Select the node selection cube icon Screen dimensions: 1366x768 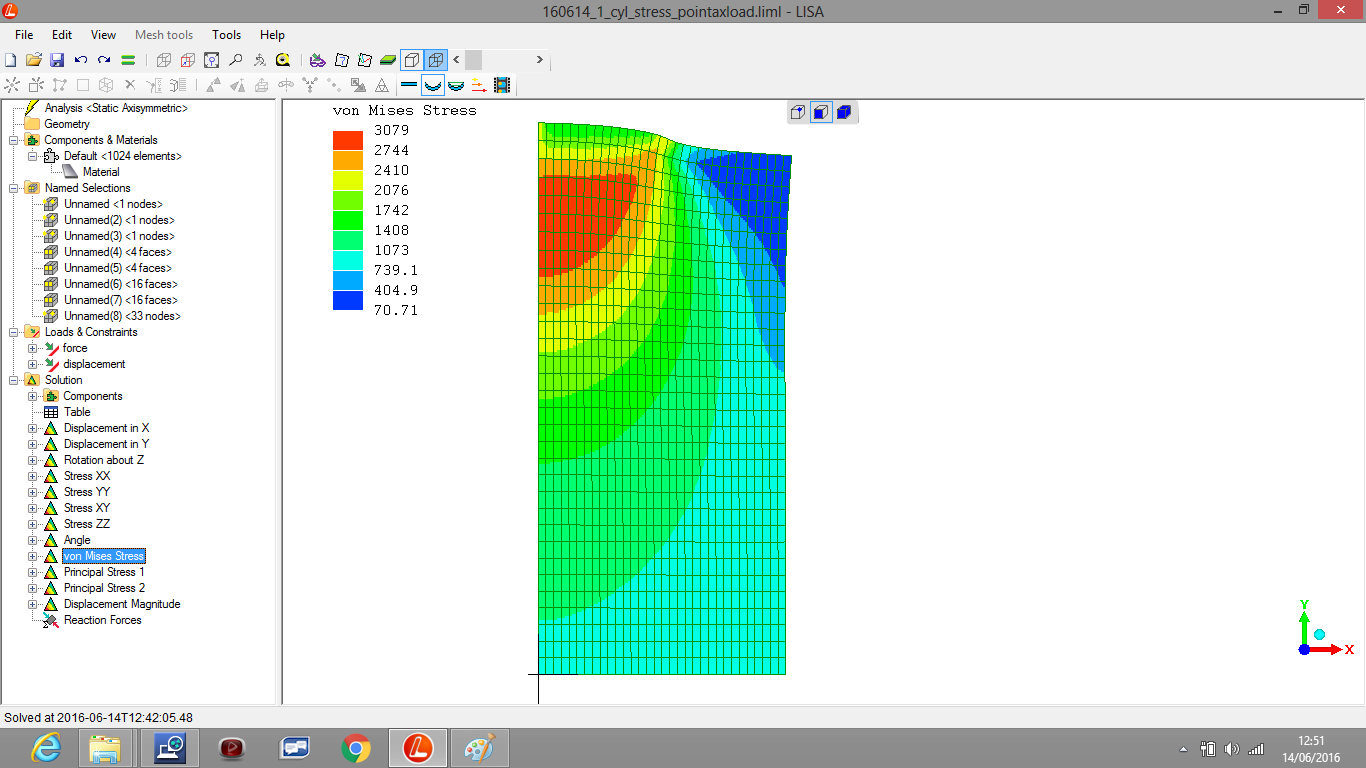(x=797, y=112)
